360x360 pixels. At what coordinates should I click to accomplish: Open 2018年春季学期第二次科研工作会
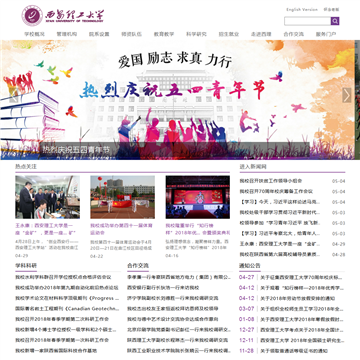coord(62,319)
